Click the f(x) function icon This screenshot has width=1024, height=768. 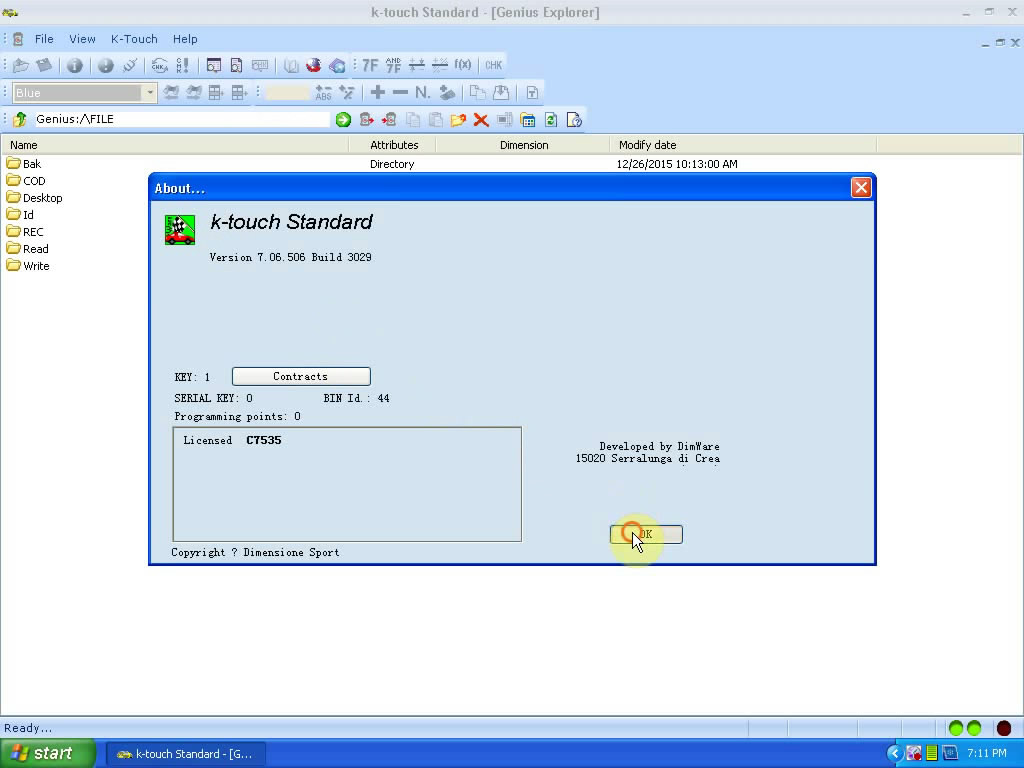click(x=462, y=65)
